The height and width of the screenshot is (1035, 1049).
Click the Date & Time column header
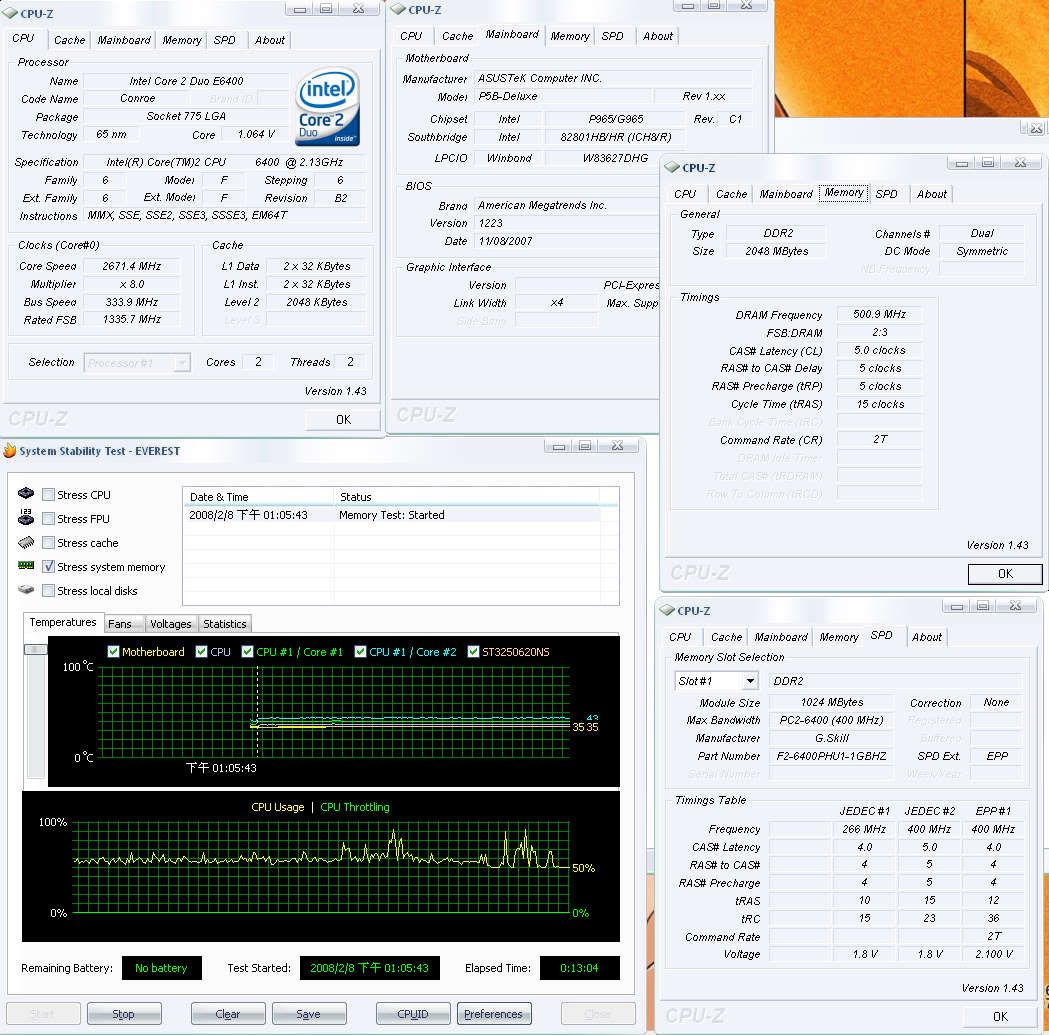click(x=258, y=496)
